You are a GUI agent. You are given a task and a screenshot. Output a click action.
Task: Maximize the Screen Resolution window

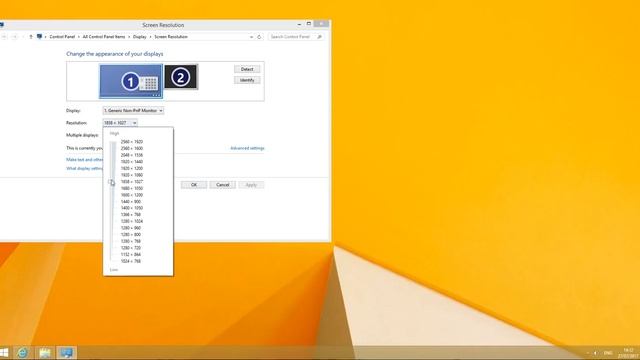pos(309,24)
